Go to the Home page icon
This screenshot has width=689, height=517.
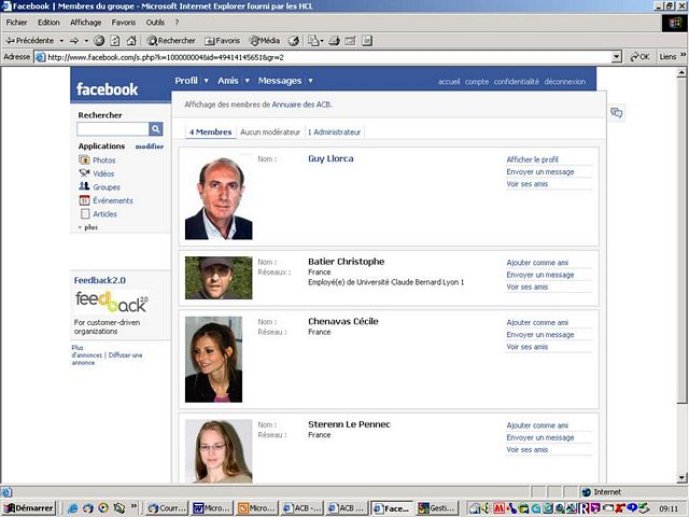coord(131,41)
